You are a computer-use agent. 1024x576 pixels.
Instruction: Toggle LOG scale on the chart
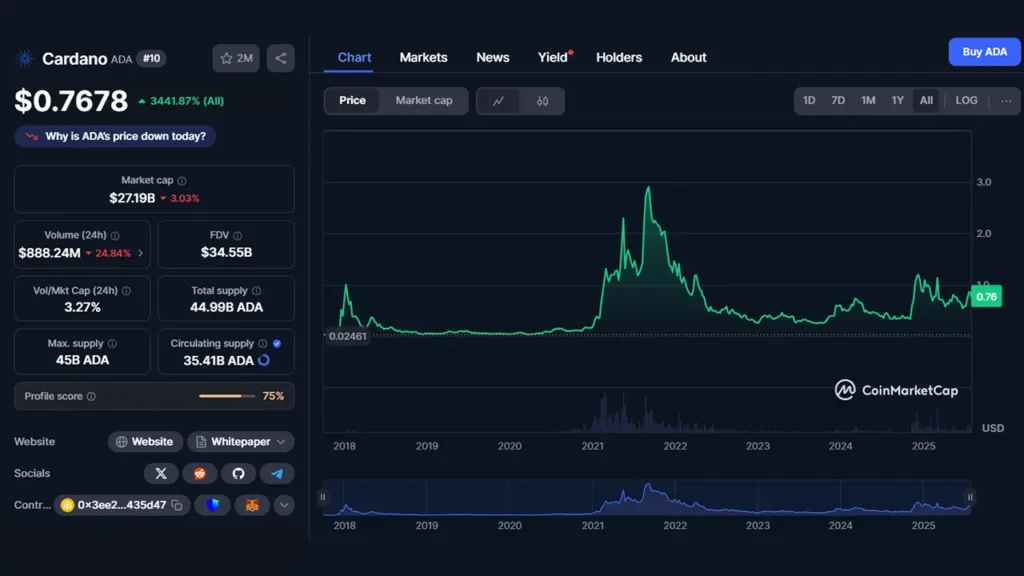967,101
